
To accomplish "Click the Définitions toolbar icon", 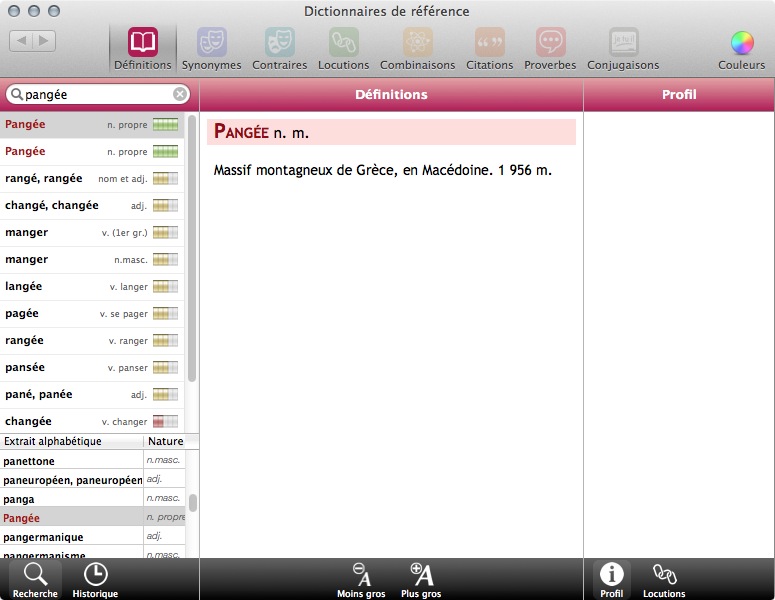I will [x=142, y=48].
